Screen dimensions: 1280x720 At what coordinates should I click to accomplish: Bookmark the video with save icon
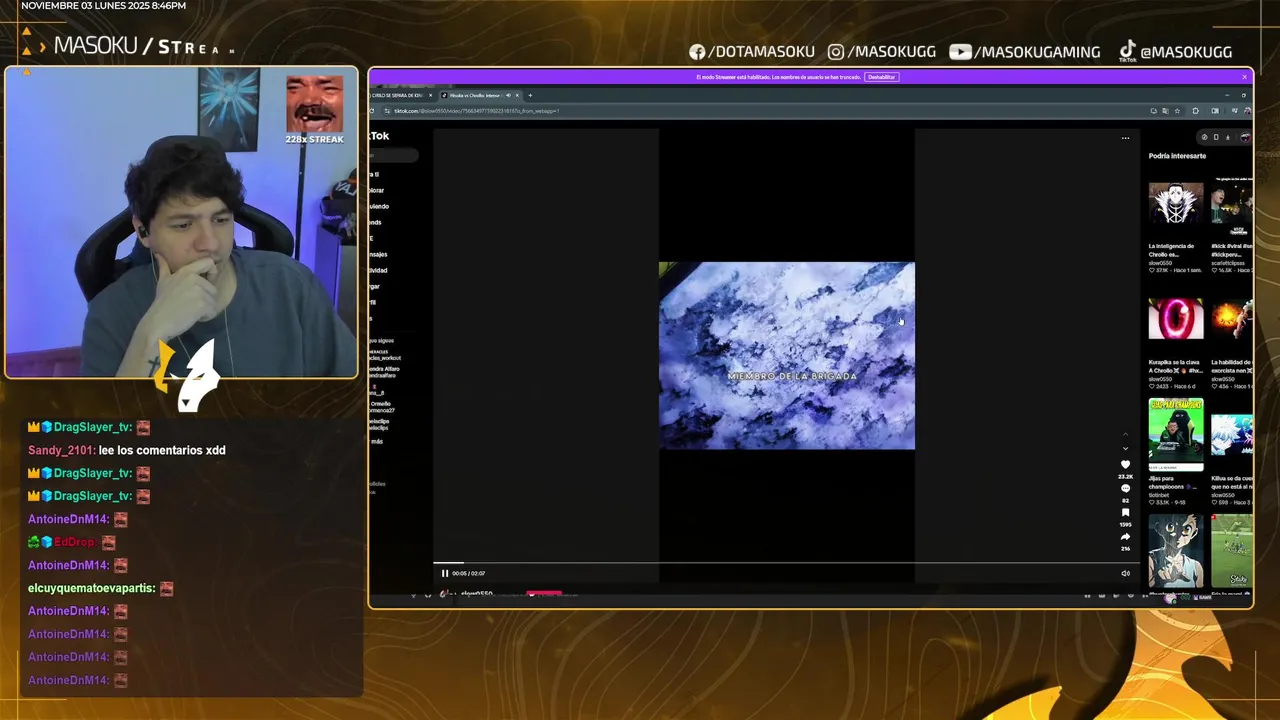click(1125, 513)
